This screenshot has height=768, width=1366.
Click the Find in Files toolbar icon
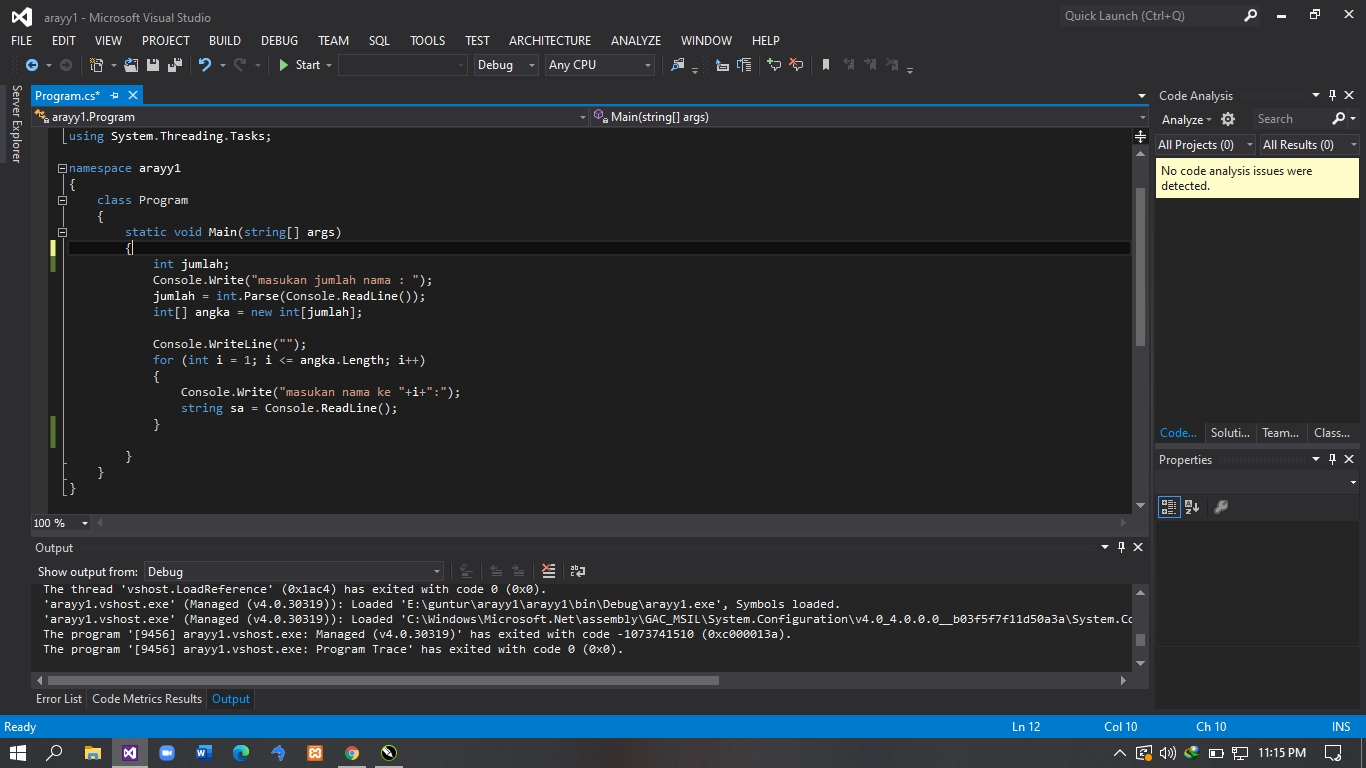point(678,65)
